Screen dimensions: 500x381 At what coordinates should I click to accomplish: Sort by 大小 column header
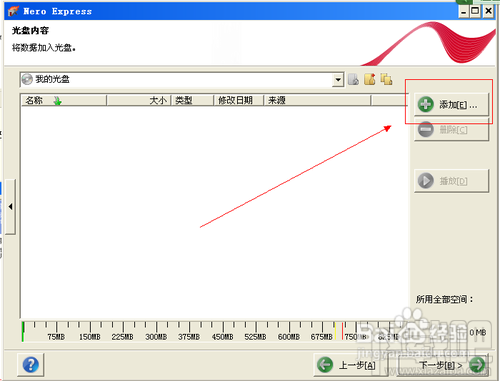139,100
